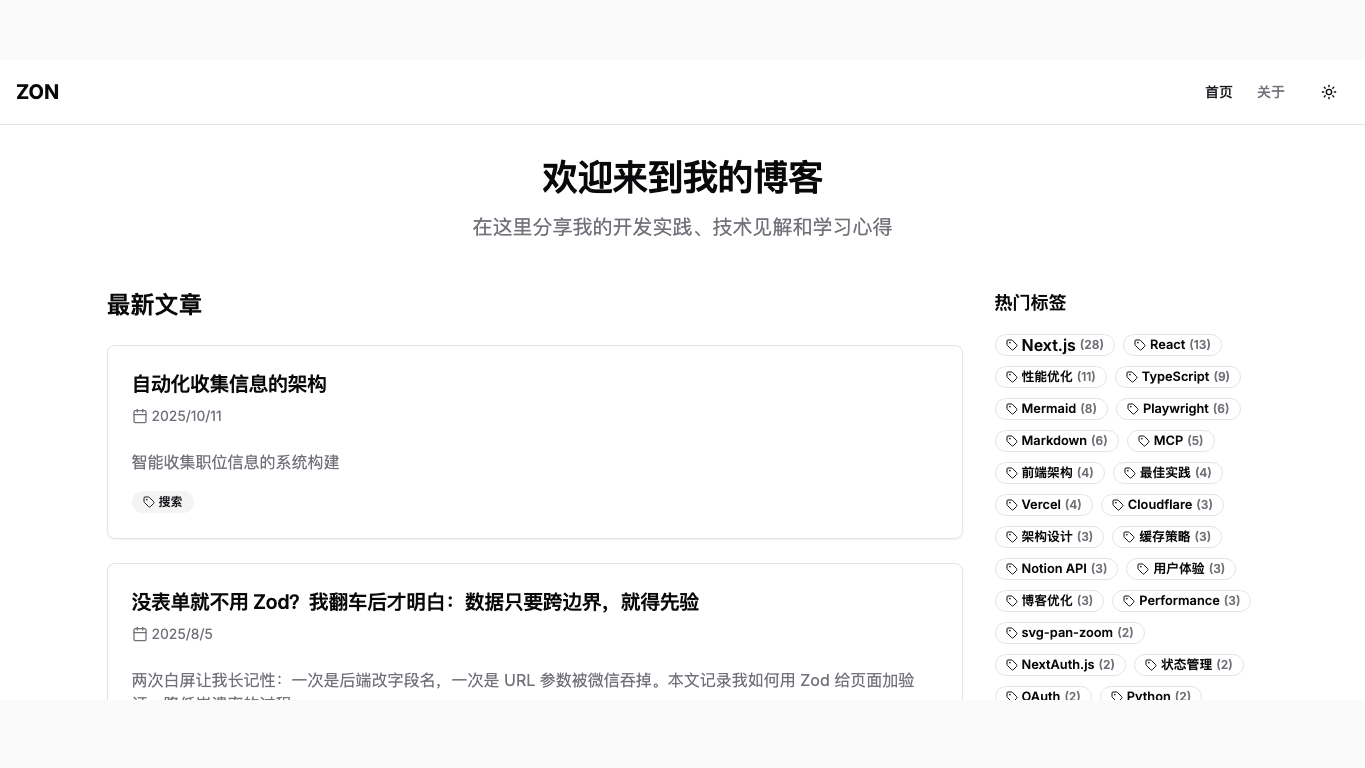
Task: Select the MCP (5) tag
Action: pyautogui.click(x=1170, y=441)
